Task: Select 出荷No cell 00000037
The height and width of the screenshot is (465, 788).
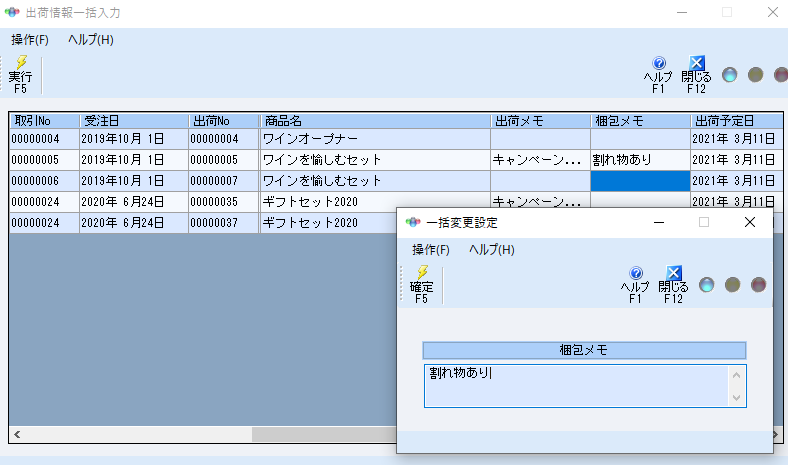Action: coord(224,223)
